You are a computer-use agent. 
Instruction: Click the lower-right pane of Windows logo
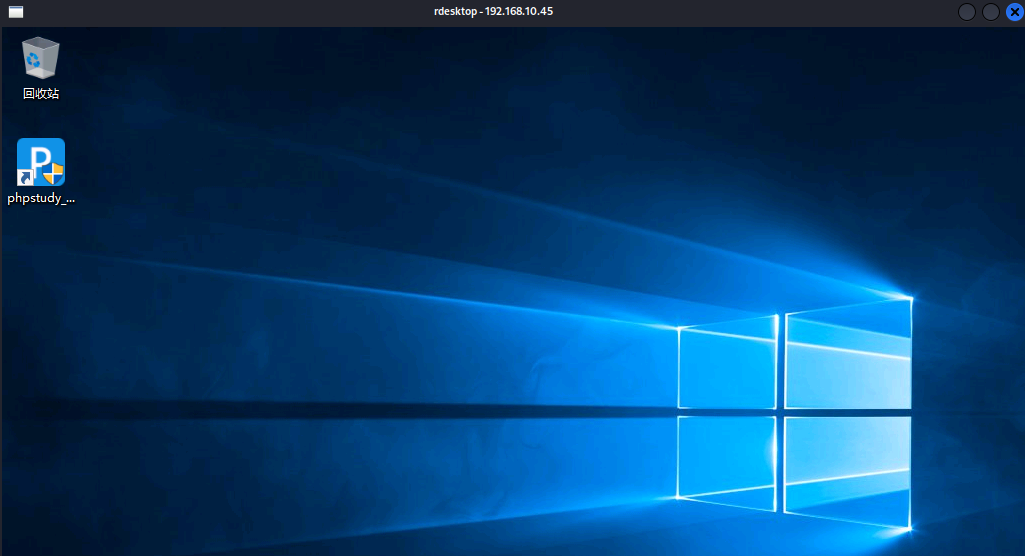(848, 470)
